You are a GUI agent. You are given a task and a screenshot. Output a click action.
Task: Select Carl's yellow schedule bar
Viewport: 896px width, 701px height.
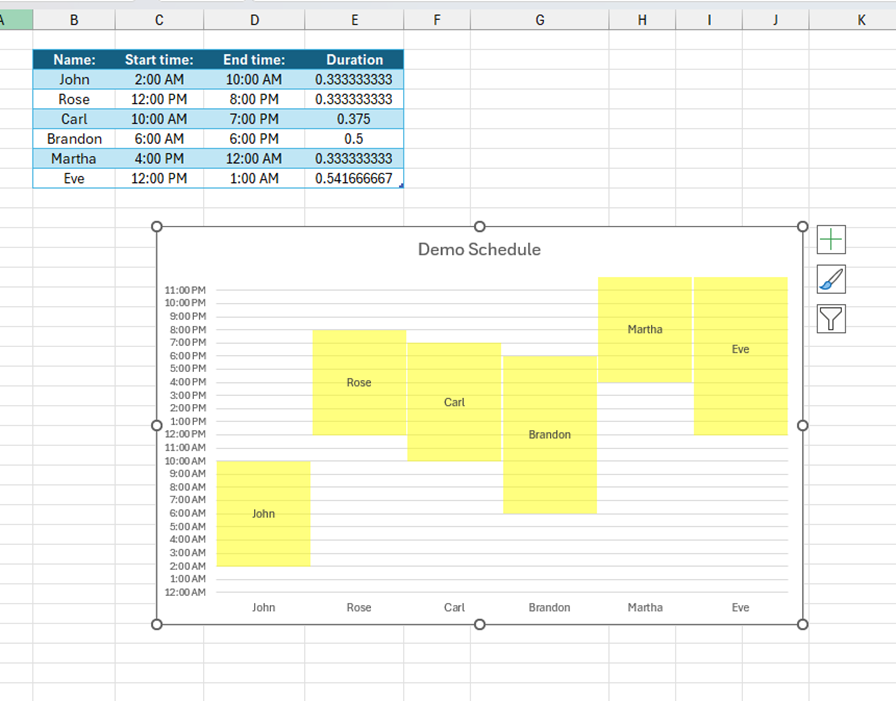click(x=454, y=402)
